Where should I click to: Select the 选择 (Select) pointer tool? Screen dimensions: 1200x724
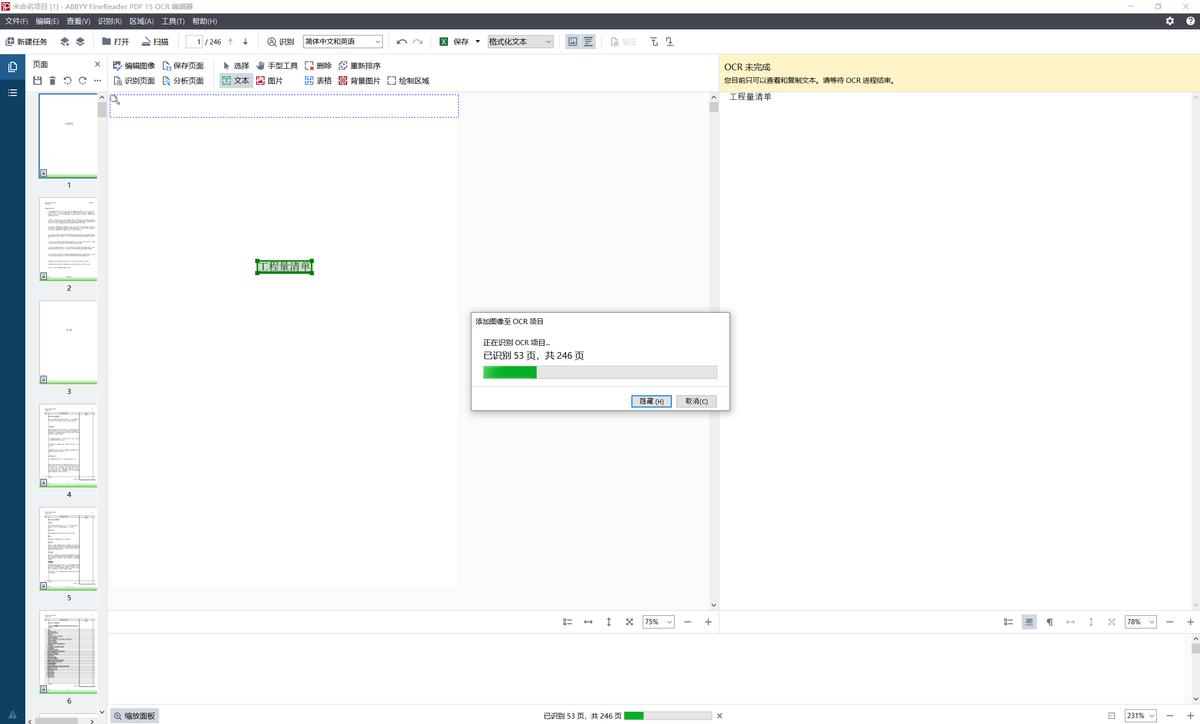(x=236, y=66)
